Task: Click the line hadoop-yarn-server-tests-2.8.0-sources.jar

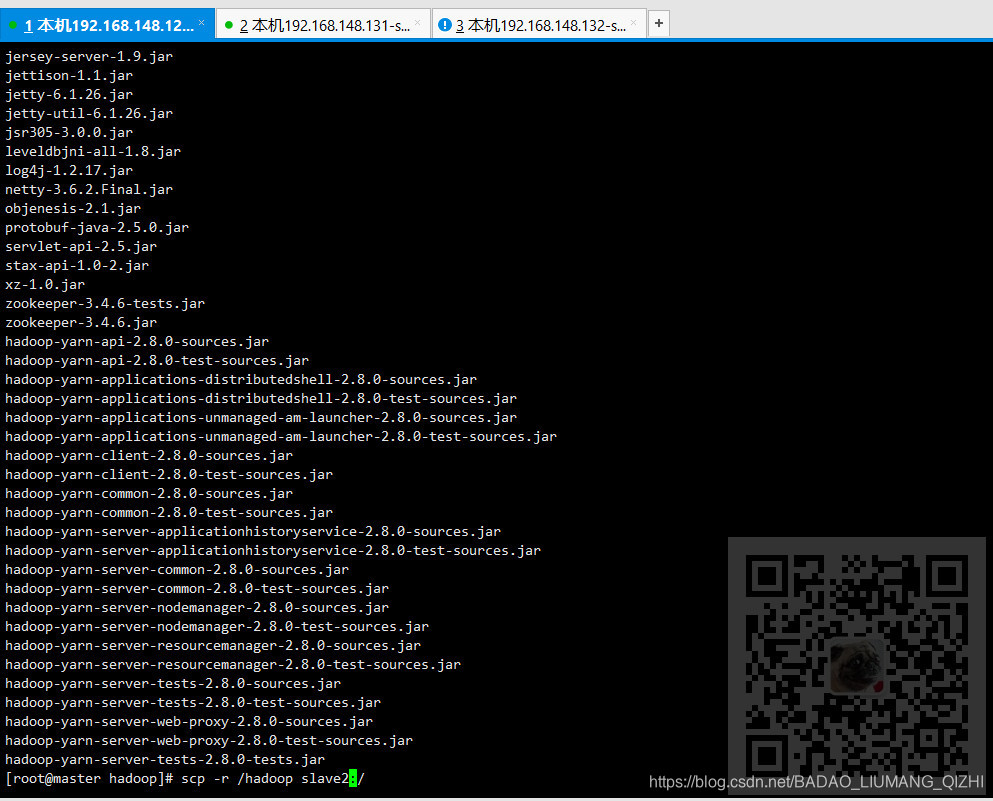Action: (x=173, y=683)
